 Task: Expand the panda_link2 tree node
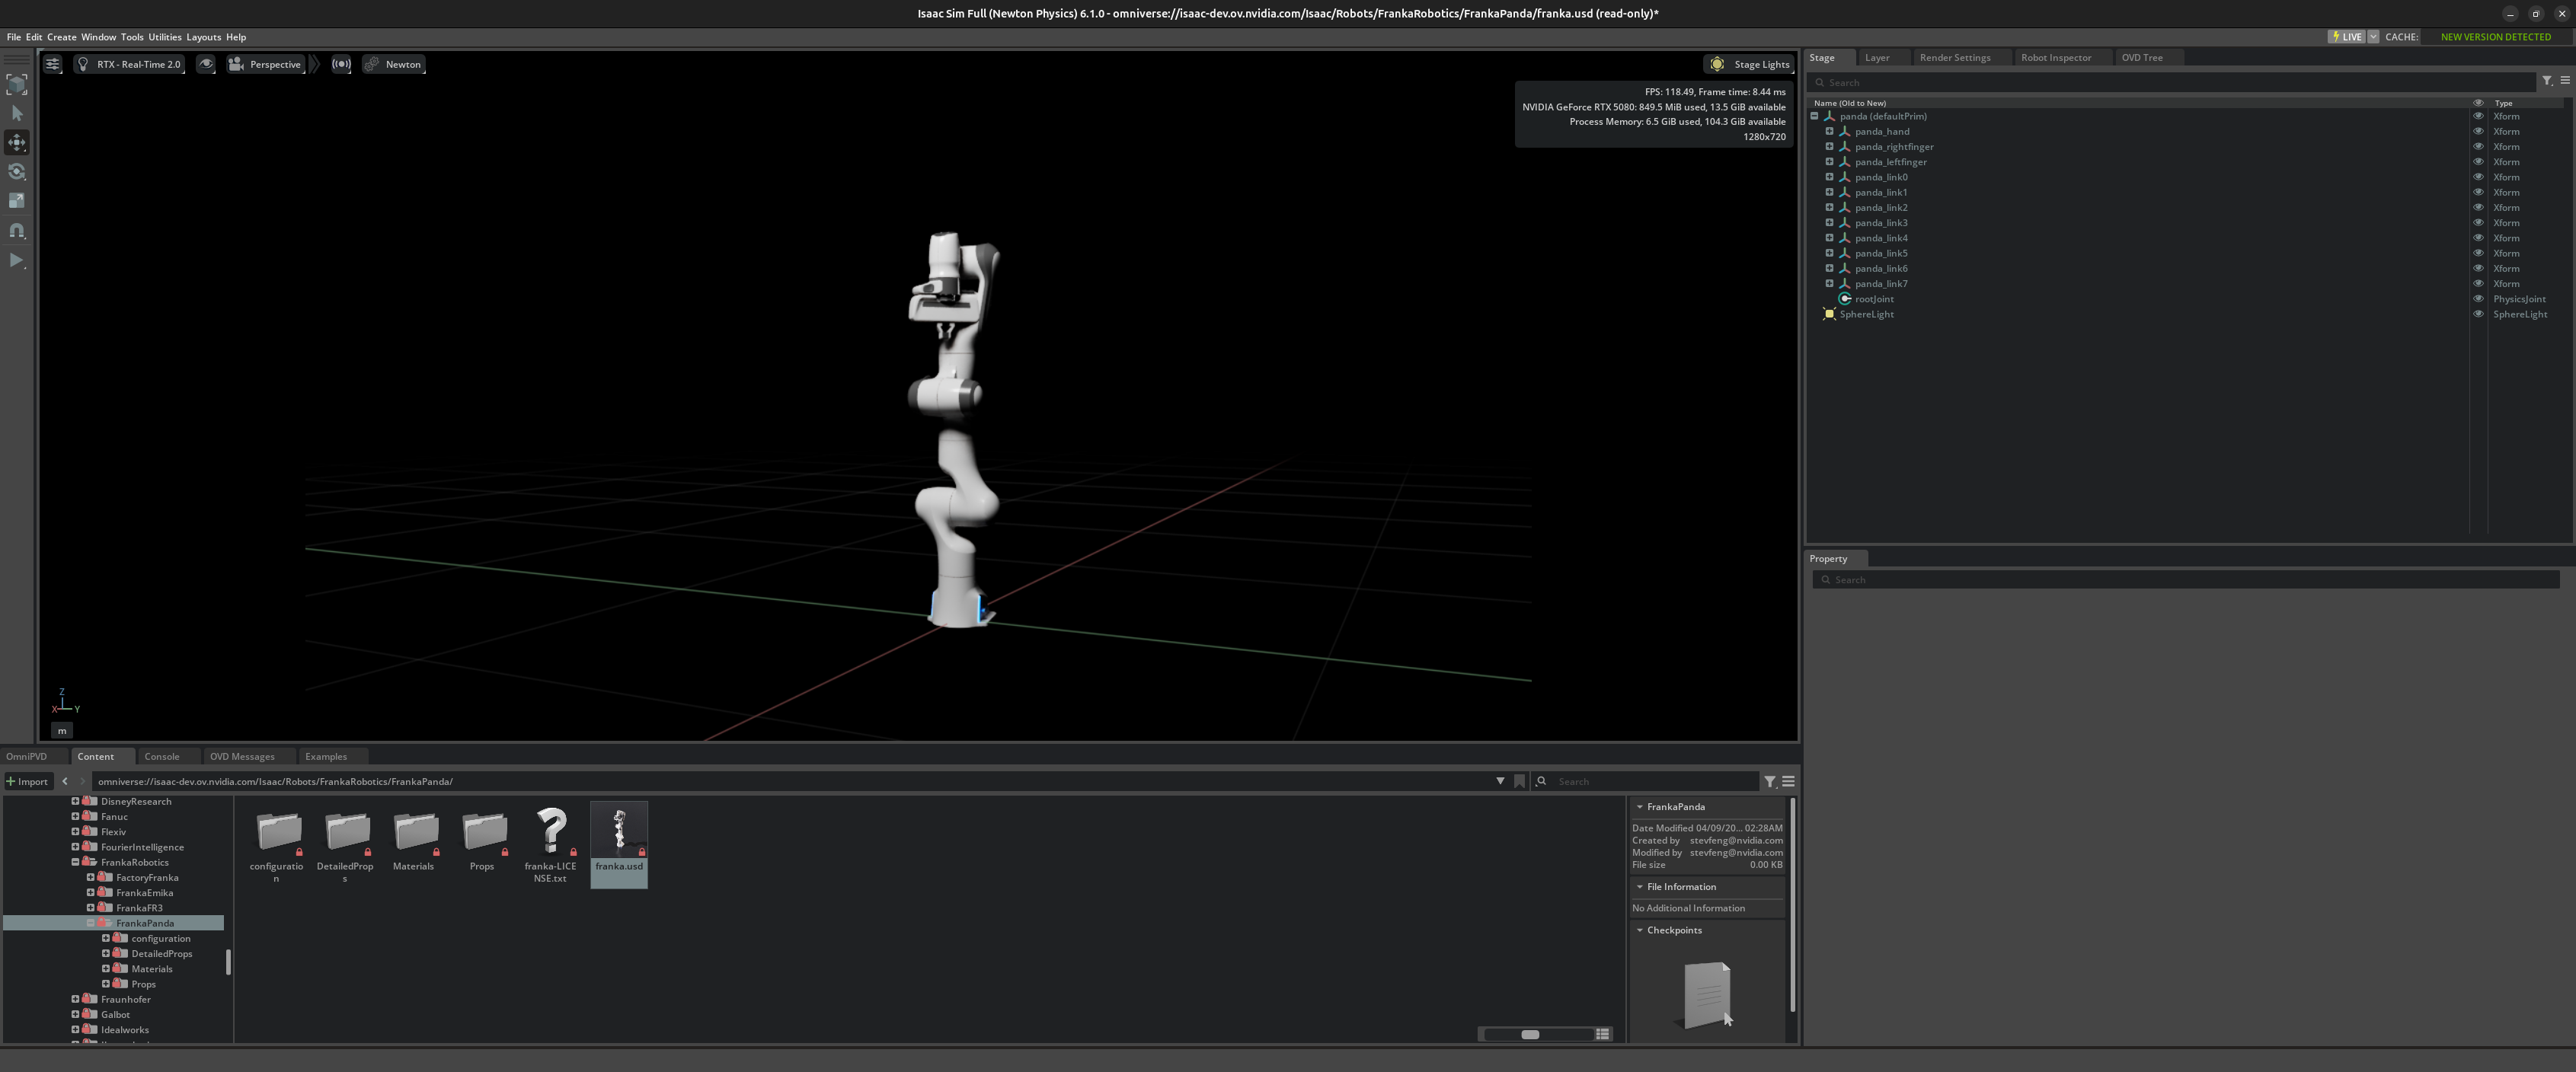click(x=1829, y=208)
